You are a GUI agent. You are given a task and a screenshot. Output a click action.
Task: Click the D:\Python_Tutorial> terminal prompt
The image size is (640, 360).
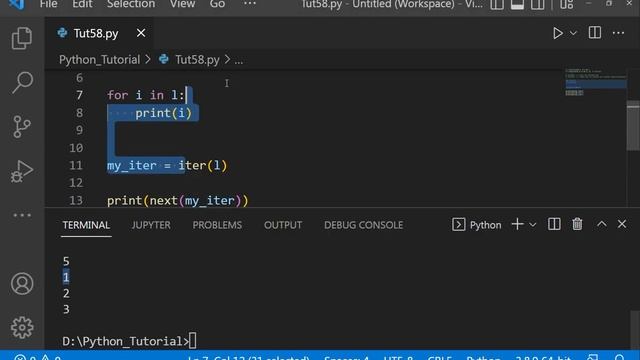coord(126,341)
